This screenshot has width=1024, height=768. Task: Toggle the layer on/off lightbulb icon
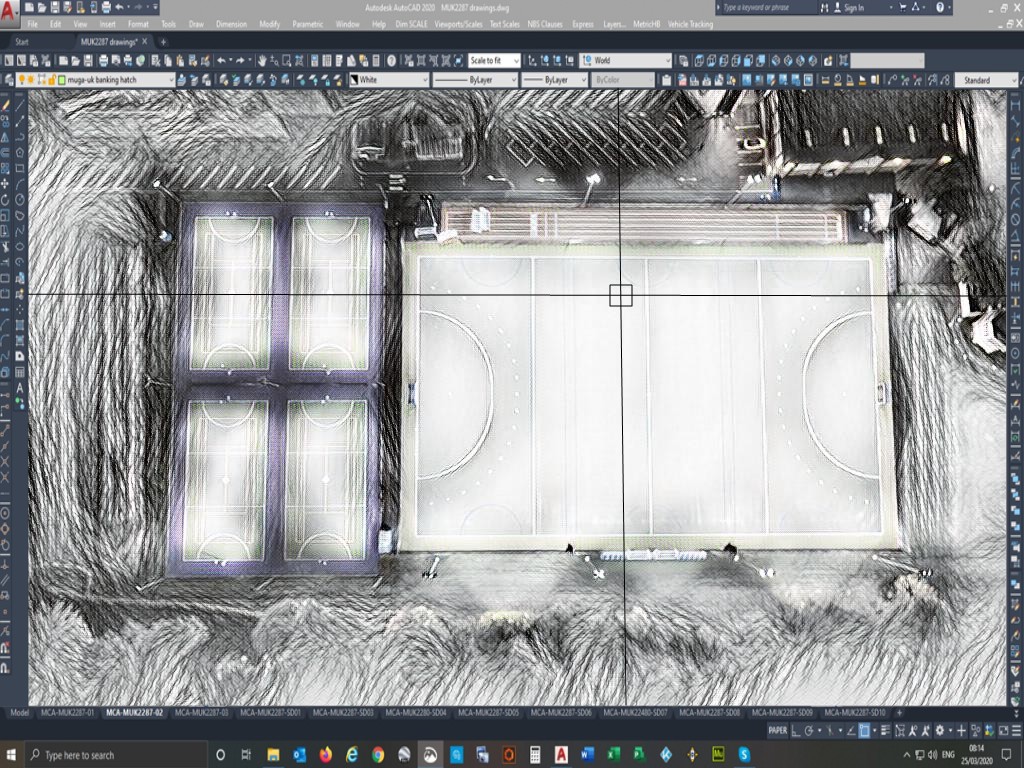pyautogui.click(x=22, y=79)
